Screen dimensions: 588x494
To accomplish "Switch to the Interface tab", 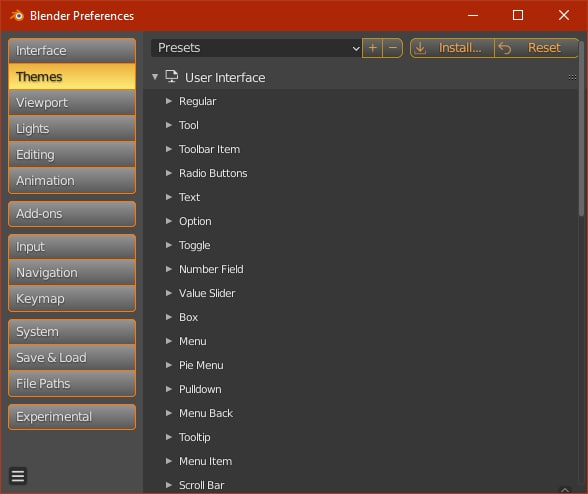I will pos(72,51).
